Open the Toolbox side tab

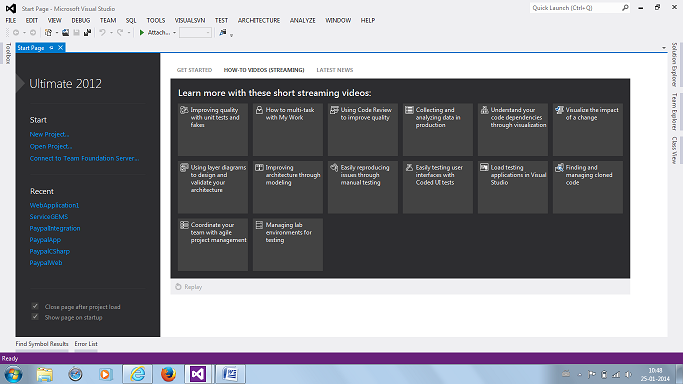[8, 54]
